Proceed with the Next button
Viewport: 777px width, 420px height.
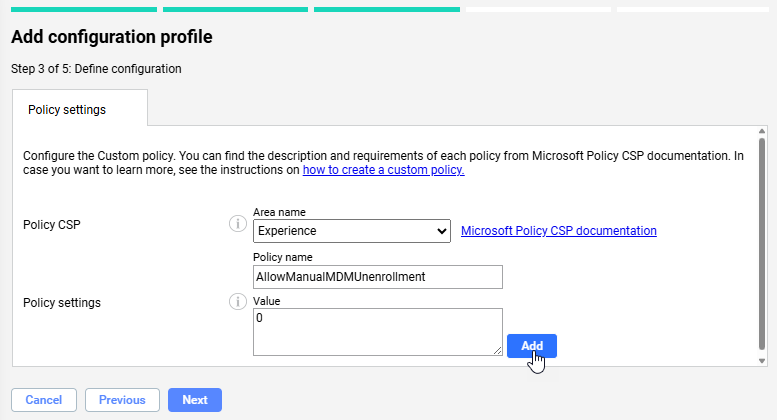click(x=195, y=400)
